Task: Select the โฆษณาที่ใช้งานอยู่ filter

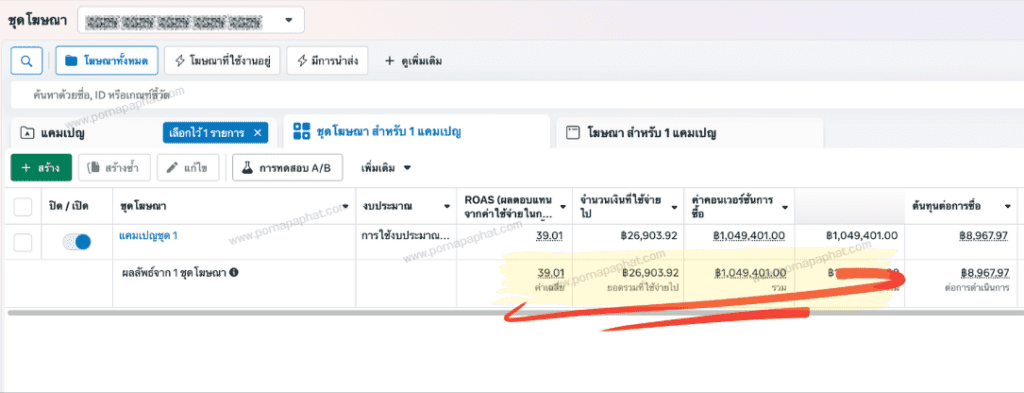Action: point(222,61)
